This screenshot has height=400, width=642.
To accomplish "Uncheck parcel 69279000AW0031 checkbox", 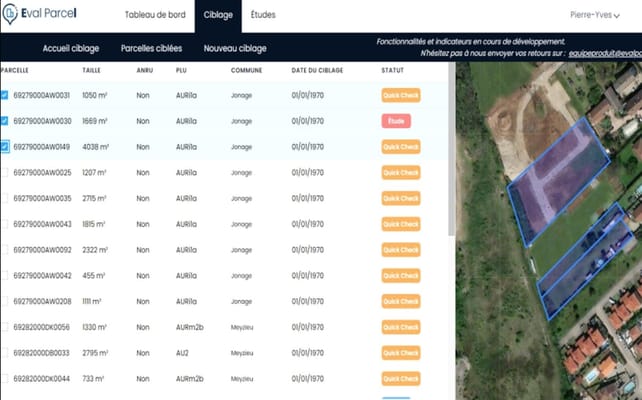I will pos(5,95).
